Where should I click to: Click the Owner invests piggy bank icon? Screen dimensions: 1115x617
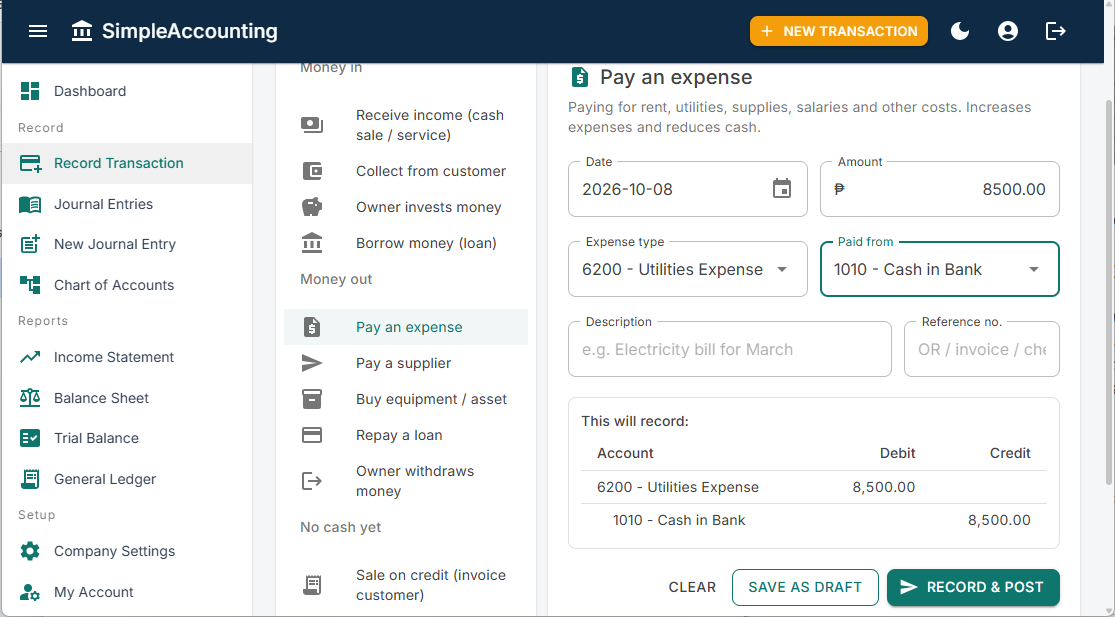click(312, 207)
